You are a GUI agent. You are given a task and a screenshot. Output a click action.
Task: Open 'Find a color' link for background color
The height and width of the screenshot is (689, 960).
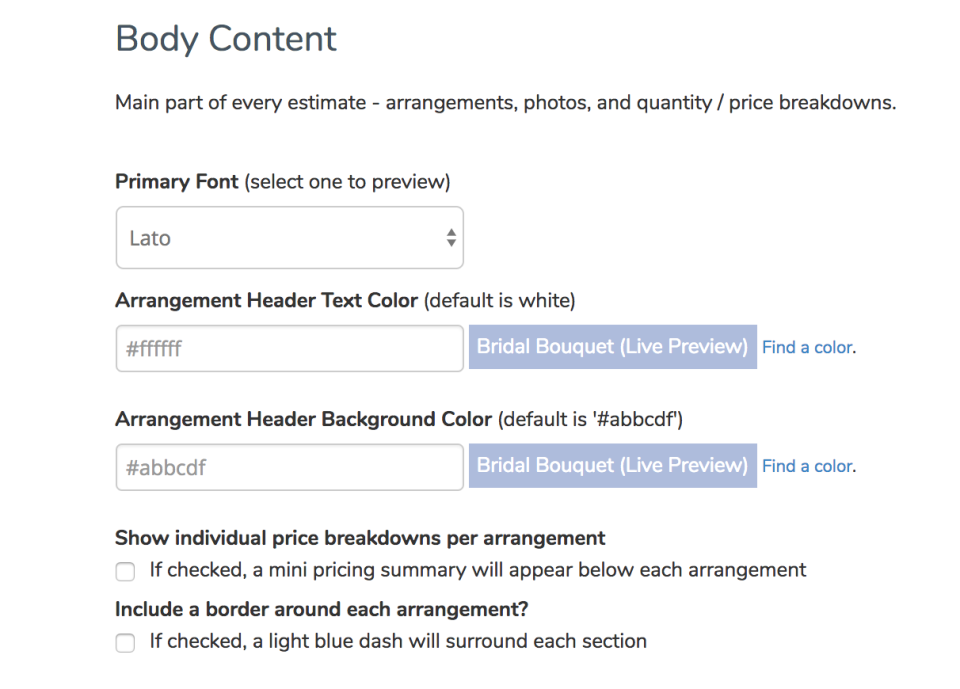(807, 466)
